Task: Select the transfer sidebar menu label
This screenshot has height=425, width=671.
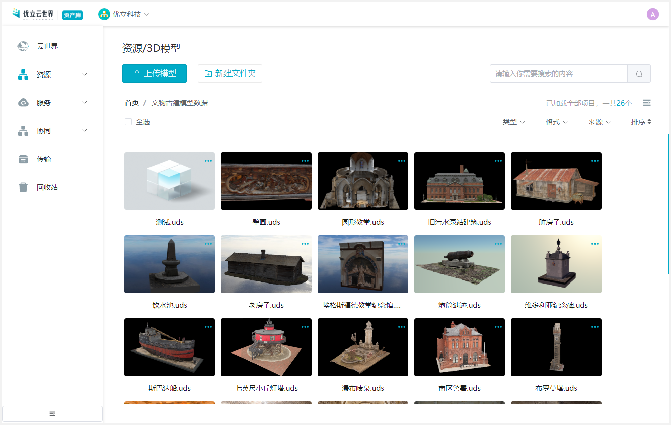Action: pos(44,159)
